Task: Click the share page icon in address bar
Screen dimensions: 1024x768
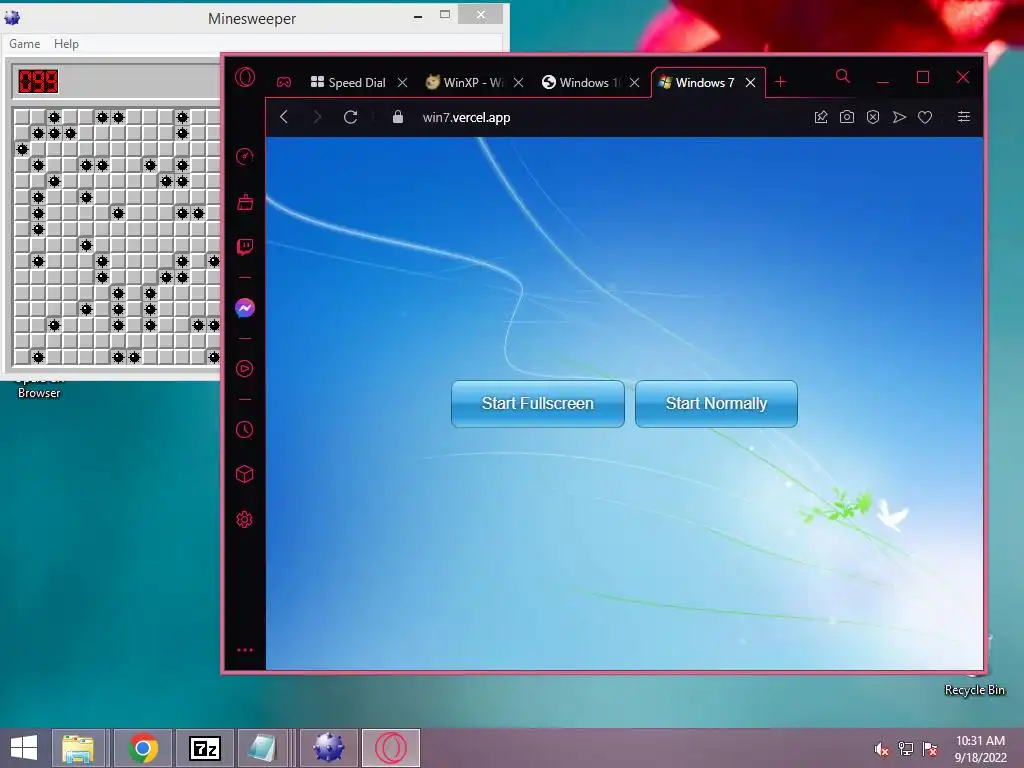Action: tap(821, 117)
